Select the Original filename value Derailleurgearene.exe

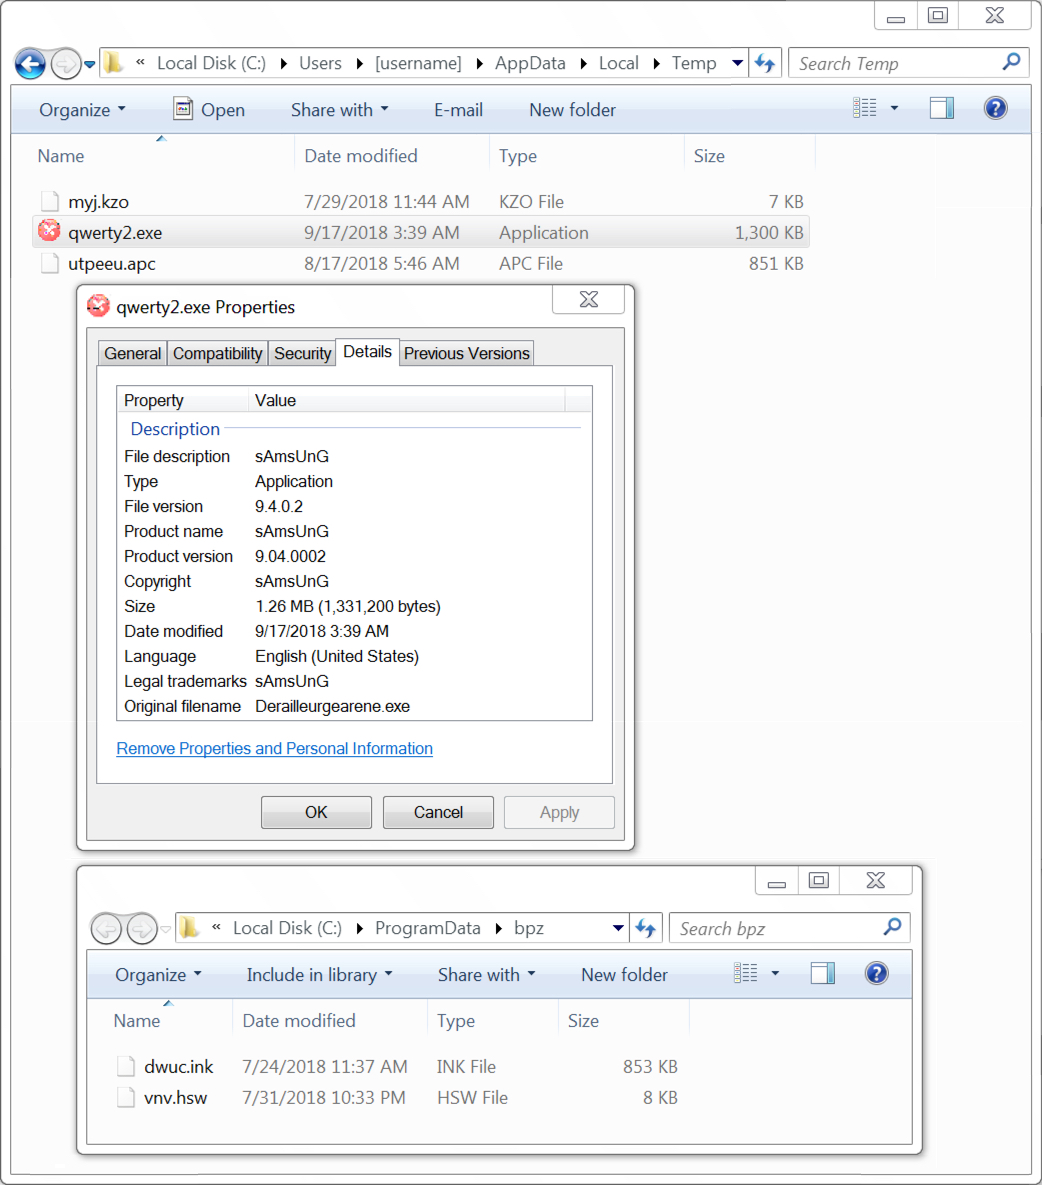click(332, 706)
